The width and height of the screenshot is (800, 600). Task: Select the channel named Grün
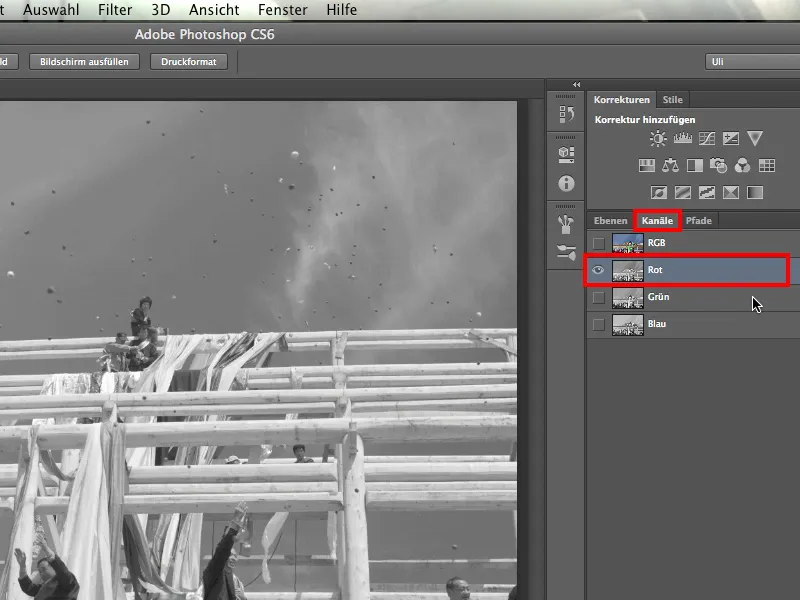pyautogui.click(x=658, y=297)
